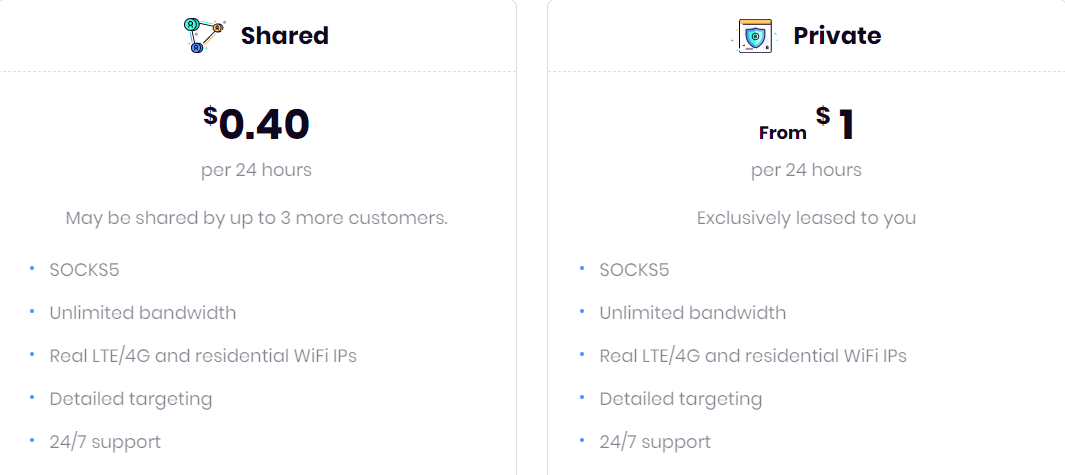Click Real LTE/4G IPs in Shared plan
The image size is (1065, 475).
tap(203, 355)
